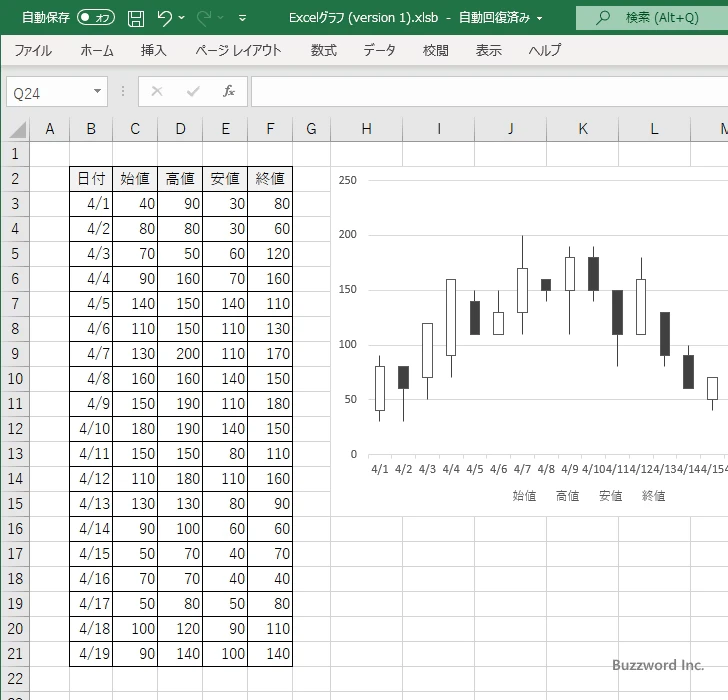Click the formula bar Enter checkmark icon
The image size is (728, 700).
(193, 91)
